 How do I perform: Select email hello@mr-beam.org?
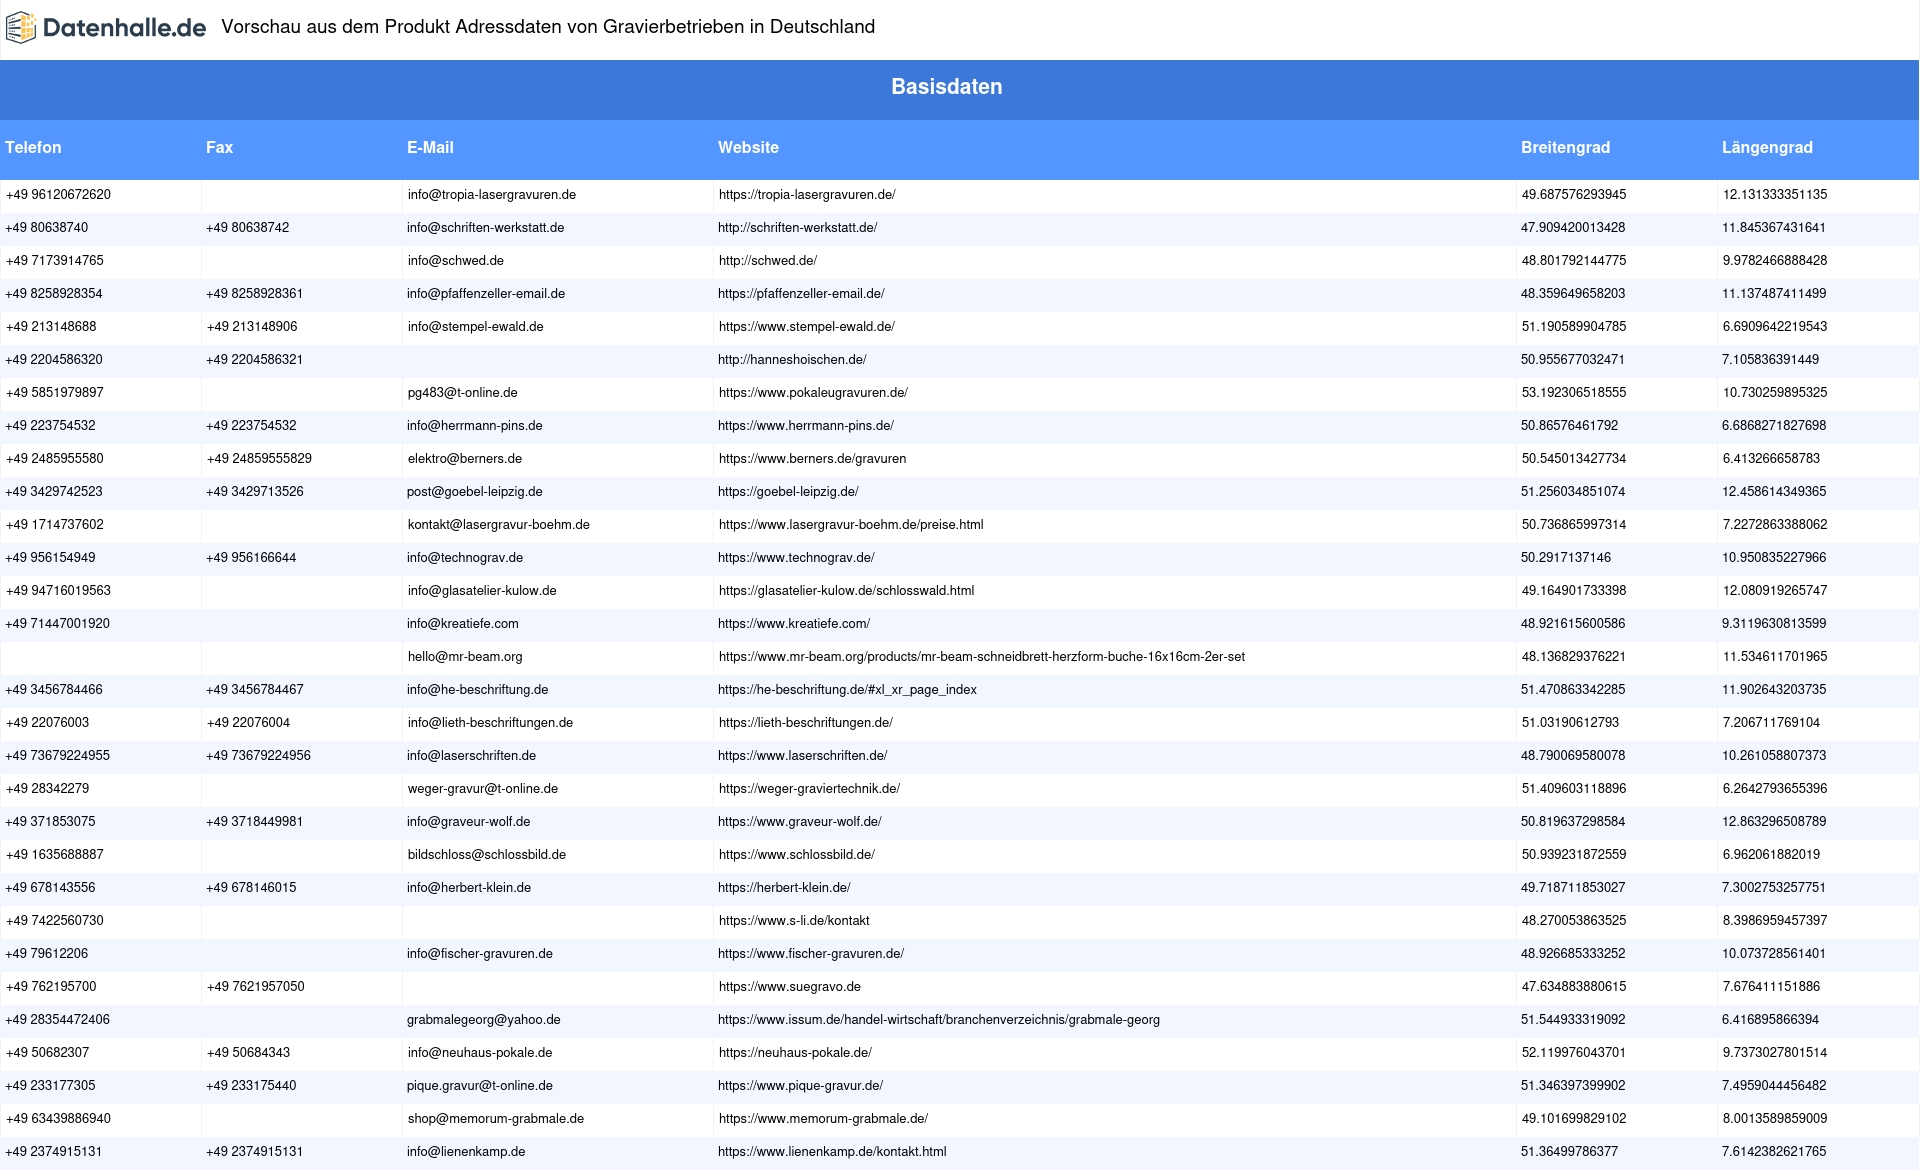tap(465, 657)
